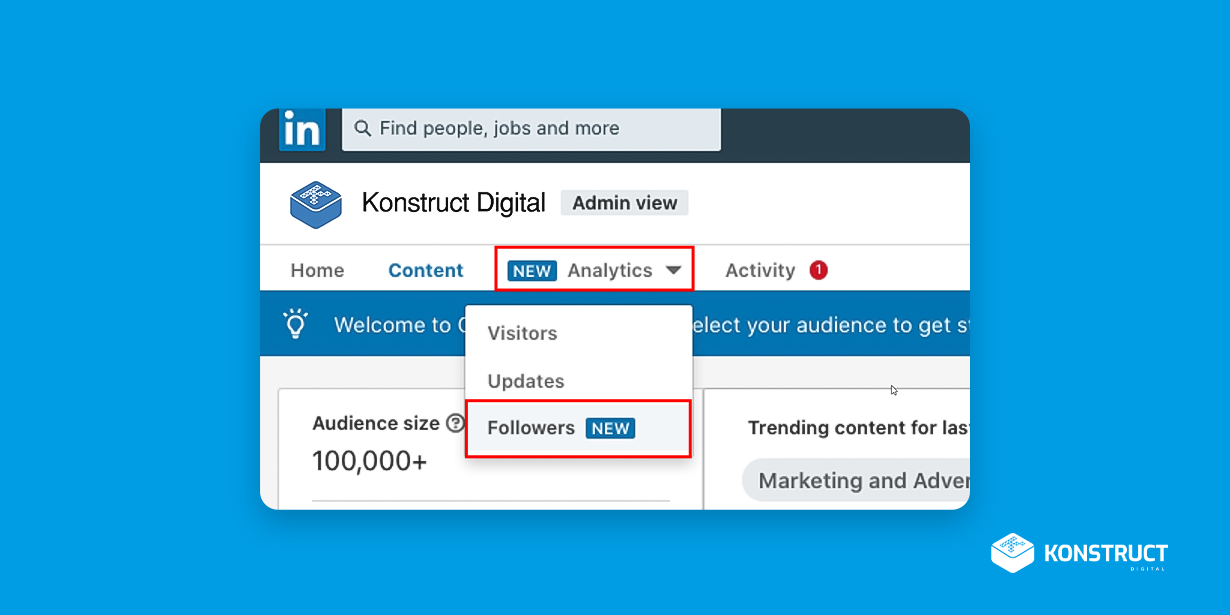Click the Activity notification badge
Viewport: 1230px width, 615px height.
point(818,270)
